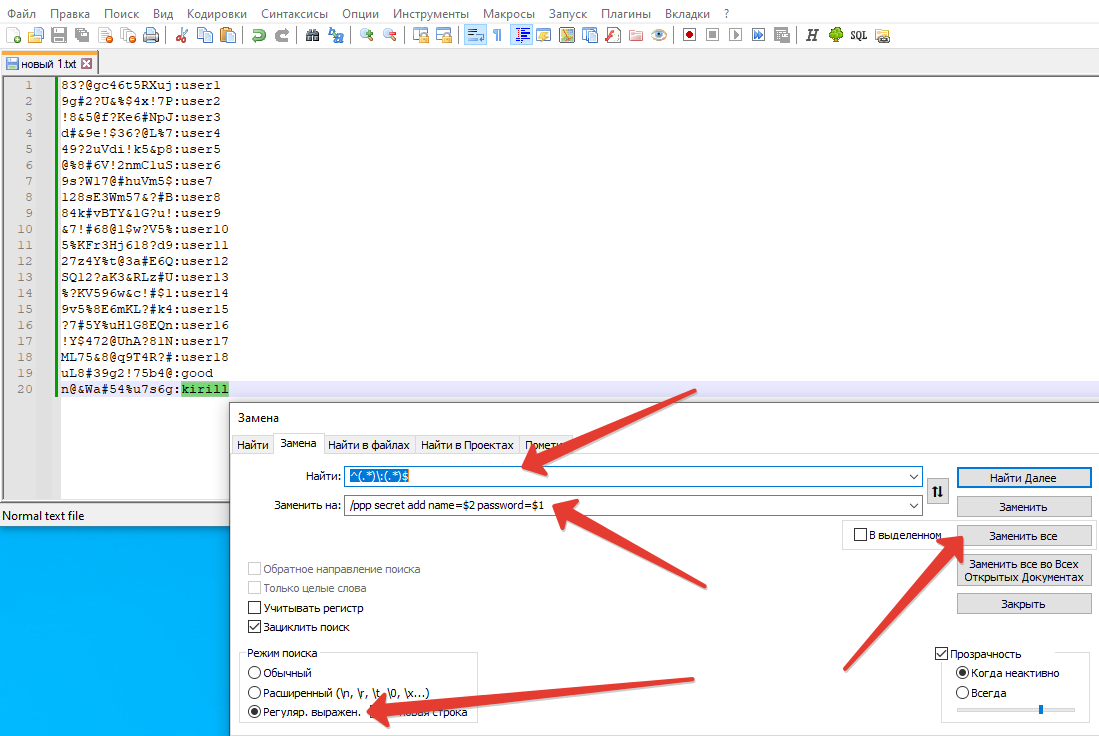Paste clipboard using the toolbar paste icon
This screenshot has width=1099, height=736.
(228, 35)
